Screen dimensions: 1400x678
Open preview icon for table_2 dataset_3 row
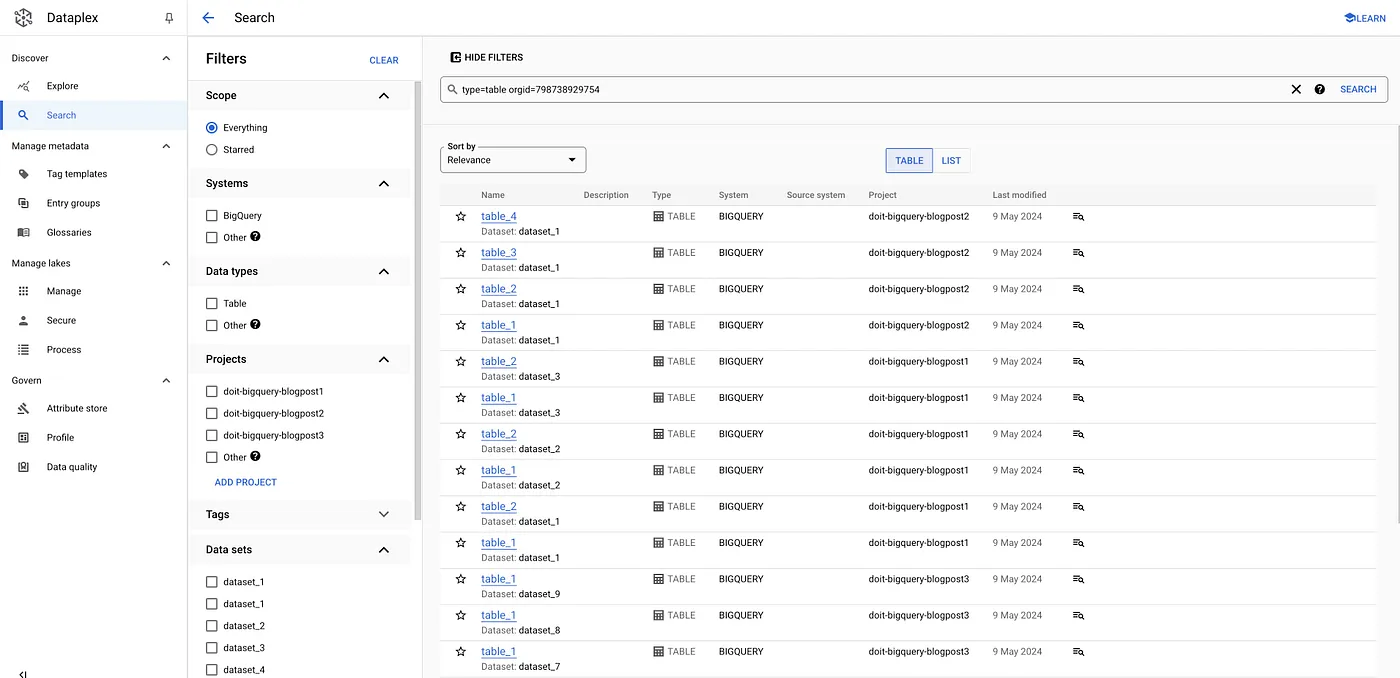[1078, 361]
